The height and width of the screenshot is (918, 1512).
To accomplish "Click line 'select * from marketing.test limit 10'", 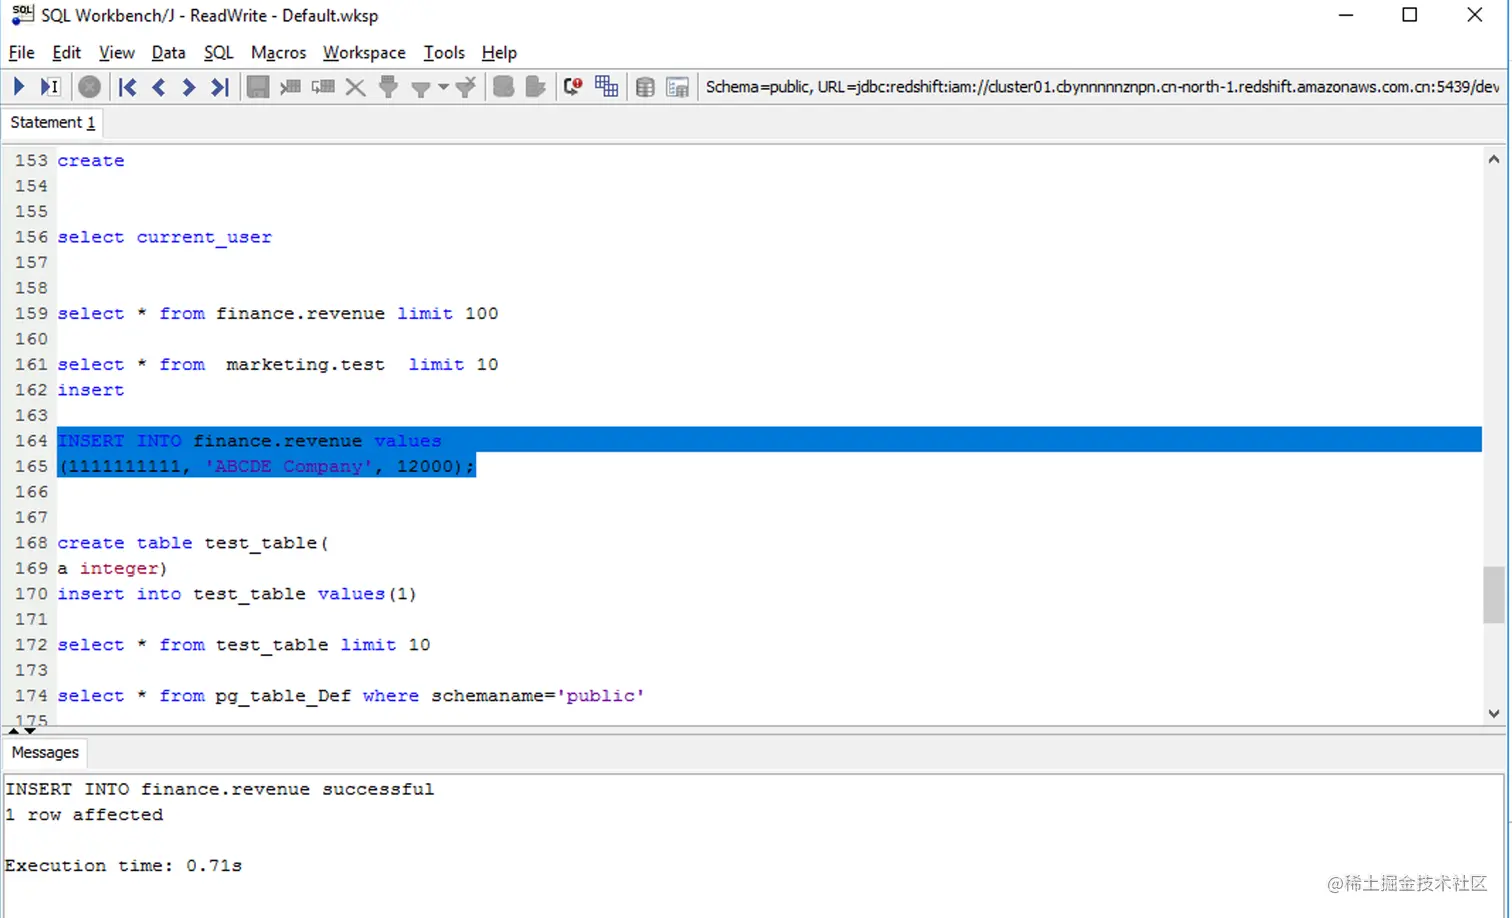I will coord(277,364).
